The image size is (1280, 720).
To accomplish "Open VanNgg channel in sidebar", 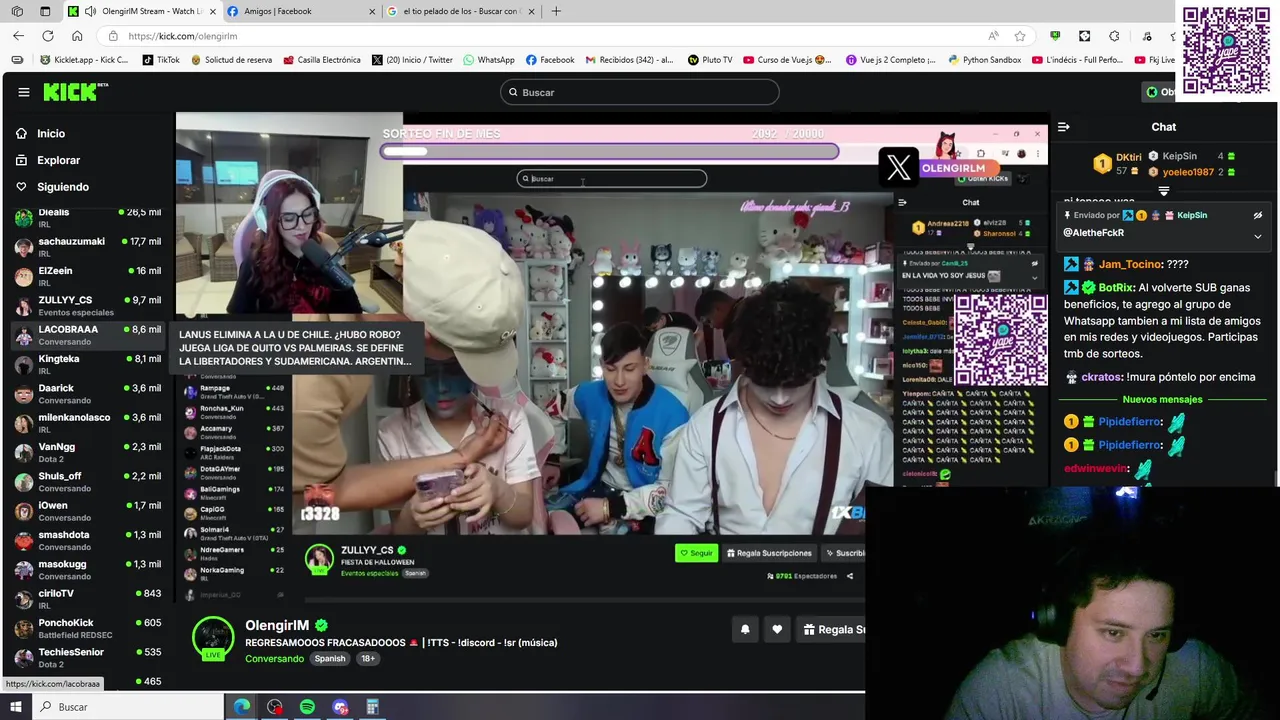I will [87, 452].
